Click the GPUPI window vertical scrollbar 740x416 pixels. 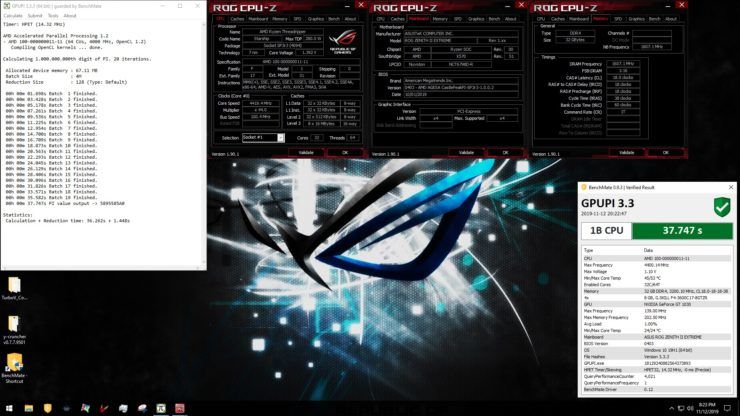pos(203,143)
